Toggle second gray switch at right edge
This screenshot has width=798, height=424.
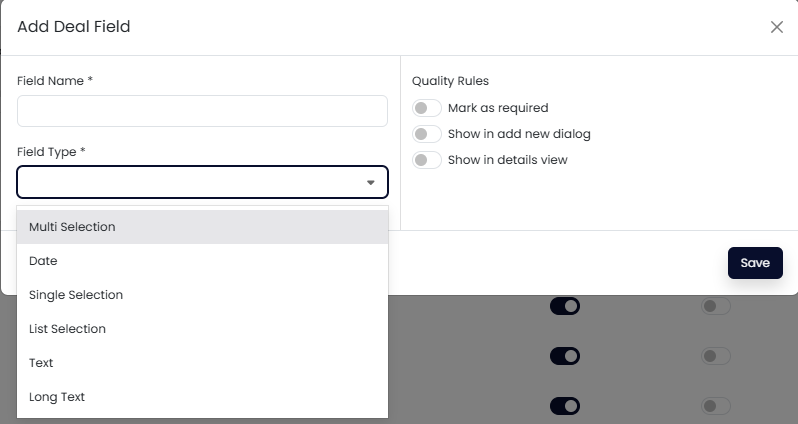tap(716, 356)
